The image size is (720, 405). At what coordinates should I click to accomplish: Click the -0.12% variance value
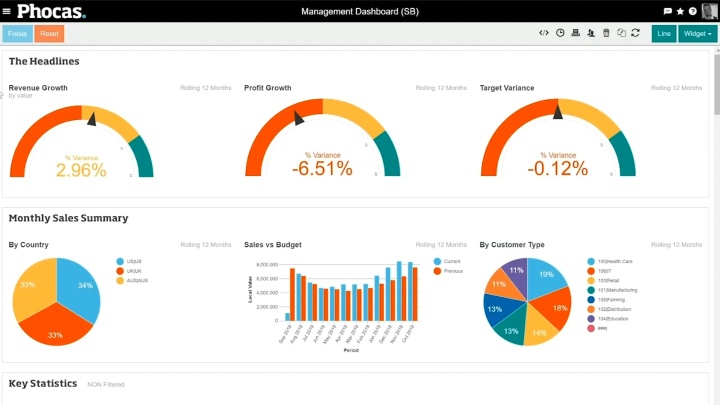point(558,169)
